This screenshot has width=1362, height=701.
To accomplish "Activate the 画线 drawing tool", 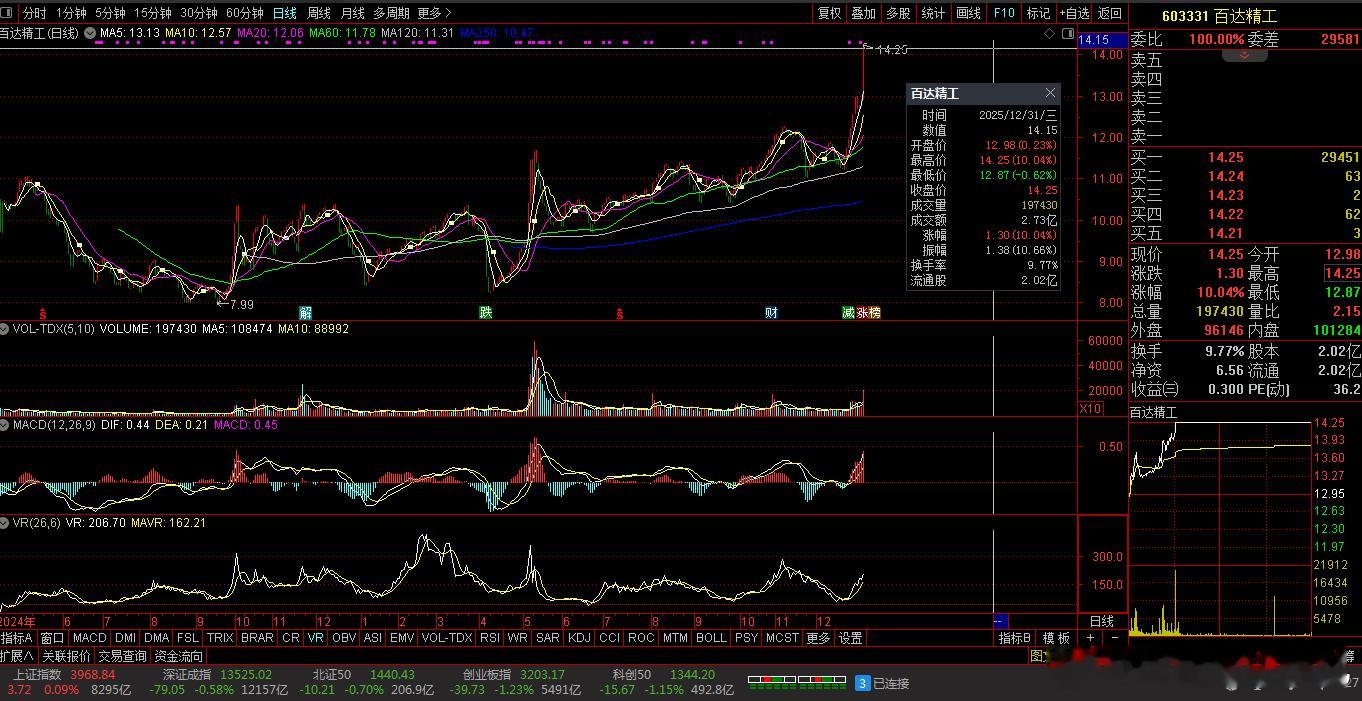I will point(968,13).
